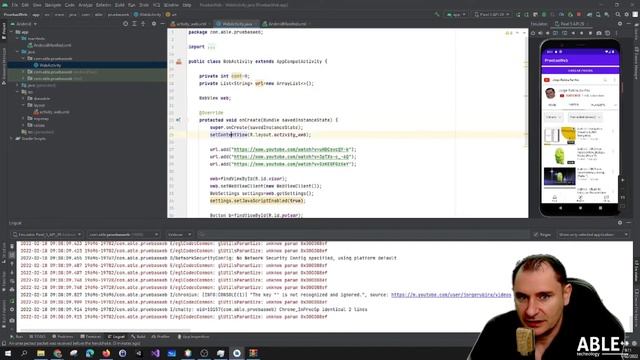Tap the Cargar pagina button in emulator
This screenshot has height=360, width=640.
point(580,71)
